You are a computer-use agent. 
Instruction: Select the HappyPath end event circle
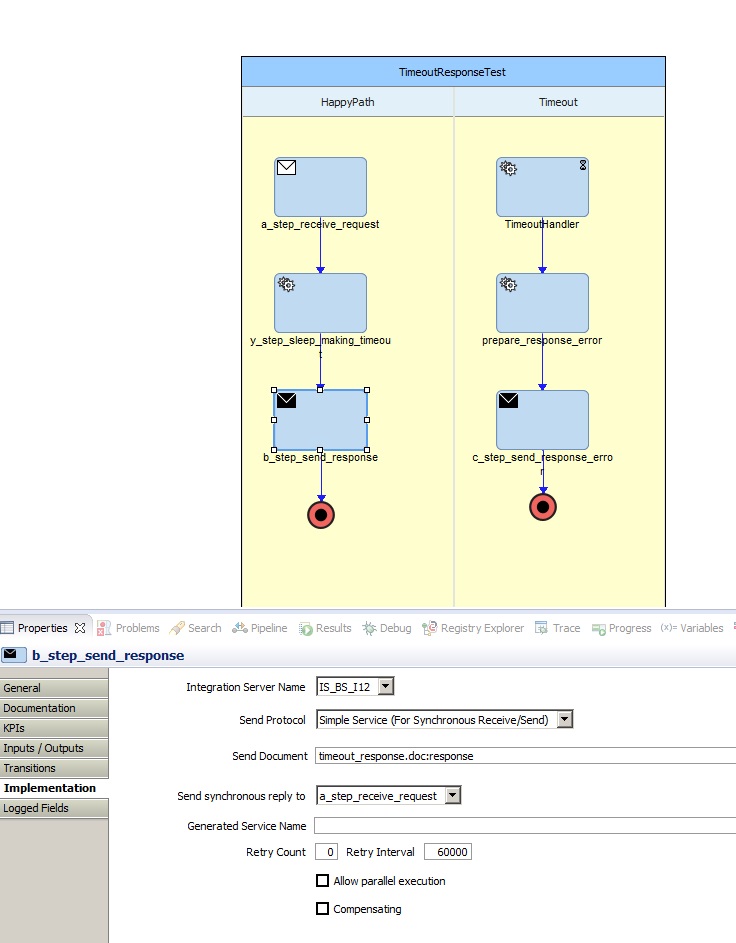pos(321,515)
